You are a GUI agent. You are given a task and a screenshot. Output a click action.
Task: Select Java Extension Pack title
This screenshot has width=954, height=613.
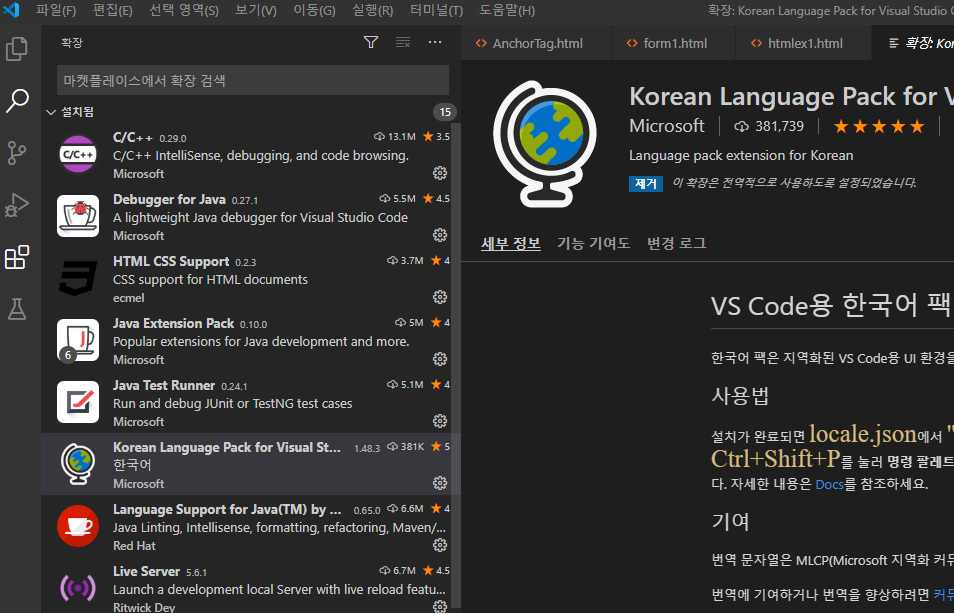tap(173, 324)
